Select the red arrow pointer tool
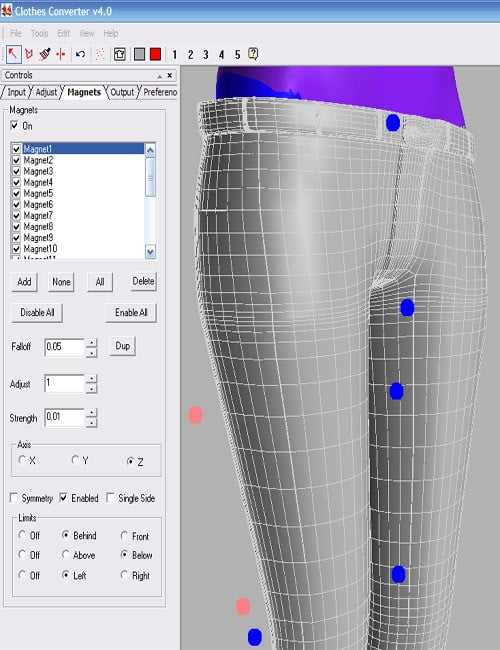 [x=13, y=54]
